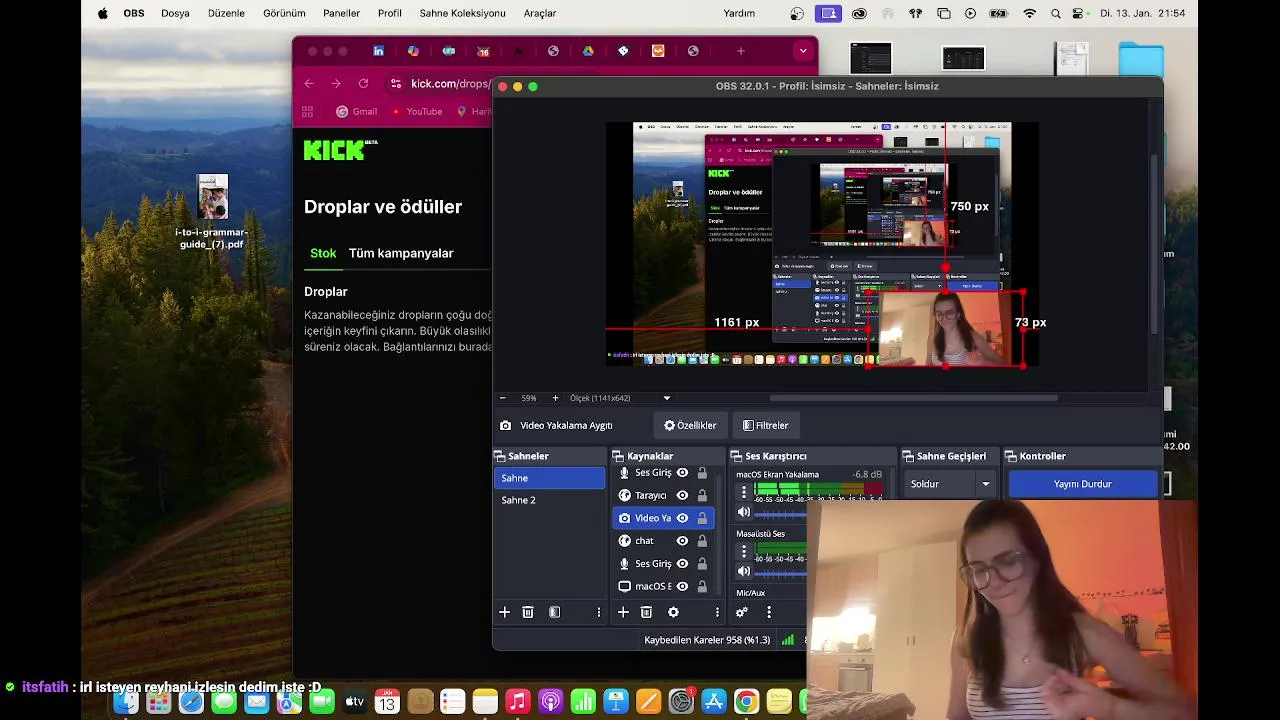This screenshot has height=720, width=1280.
Task: Toggle lock on chat source
Action: 702,541
